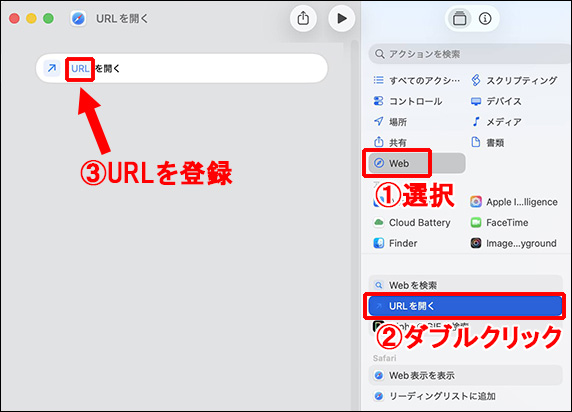Select the 共有 category
Screen dimensions: 572x412
pyautogui.click(x=390, y=142)
